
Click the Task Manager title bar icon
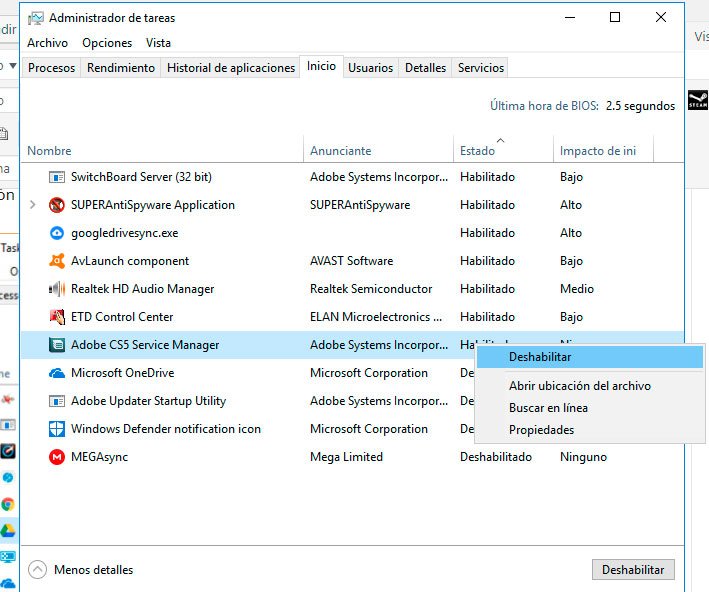pyautogui.click(x=36, y=18)
